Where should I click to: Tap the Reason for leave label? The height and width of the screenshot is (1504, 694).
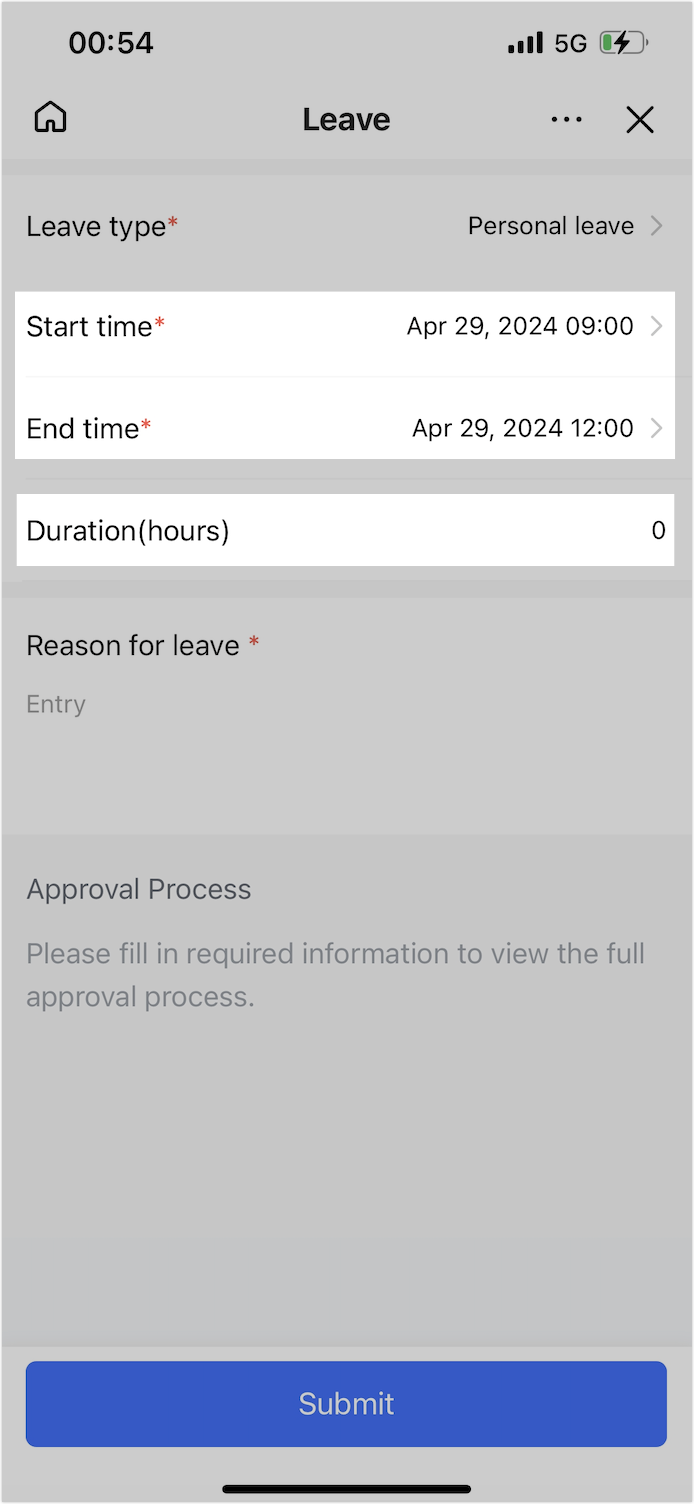[131, 645]
